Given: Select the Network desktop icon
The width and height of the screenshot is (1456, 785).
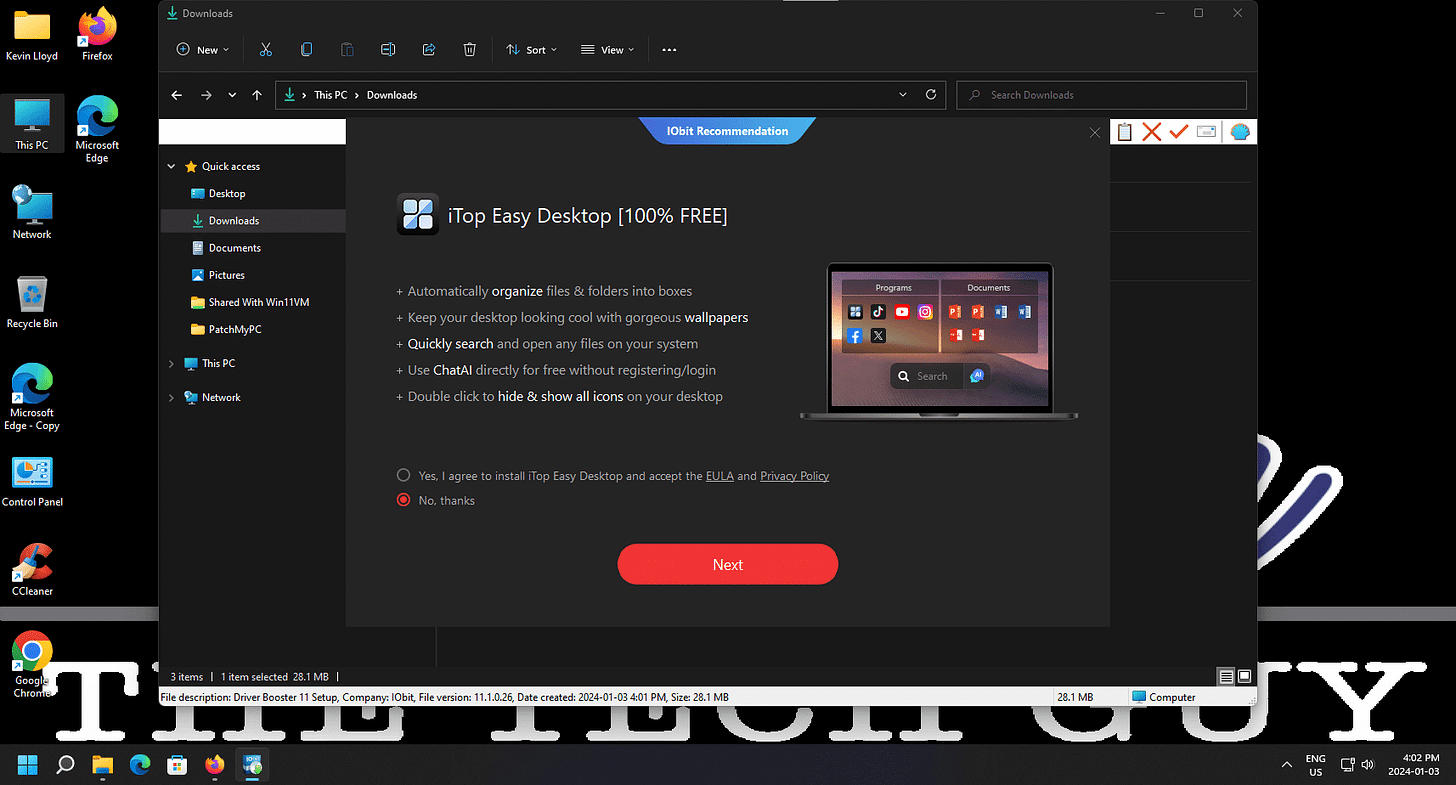Looking at the screenshot, I should (32, 212).
